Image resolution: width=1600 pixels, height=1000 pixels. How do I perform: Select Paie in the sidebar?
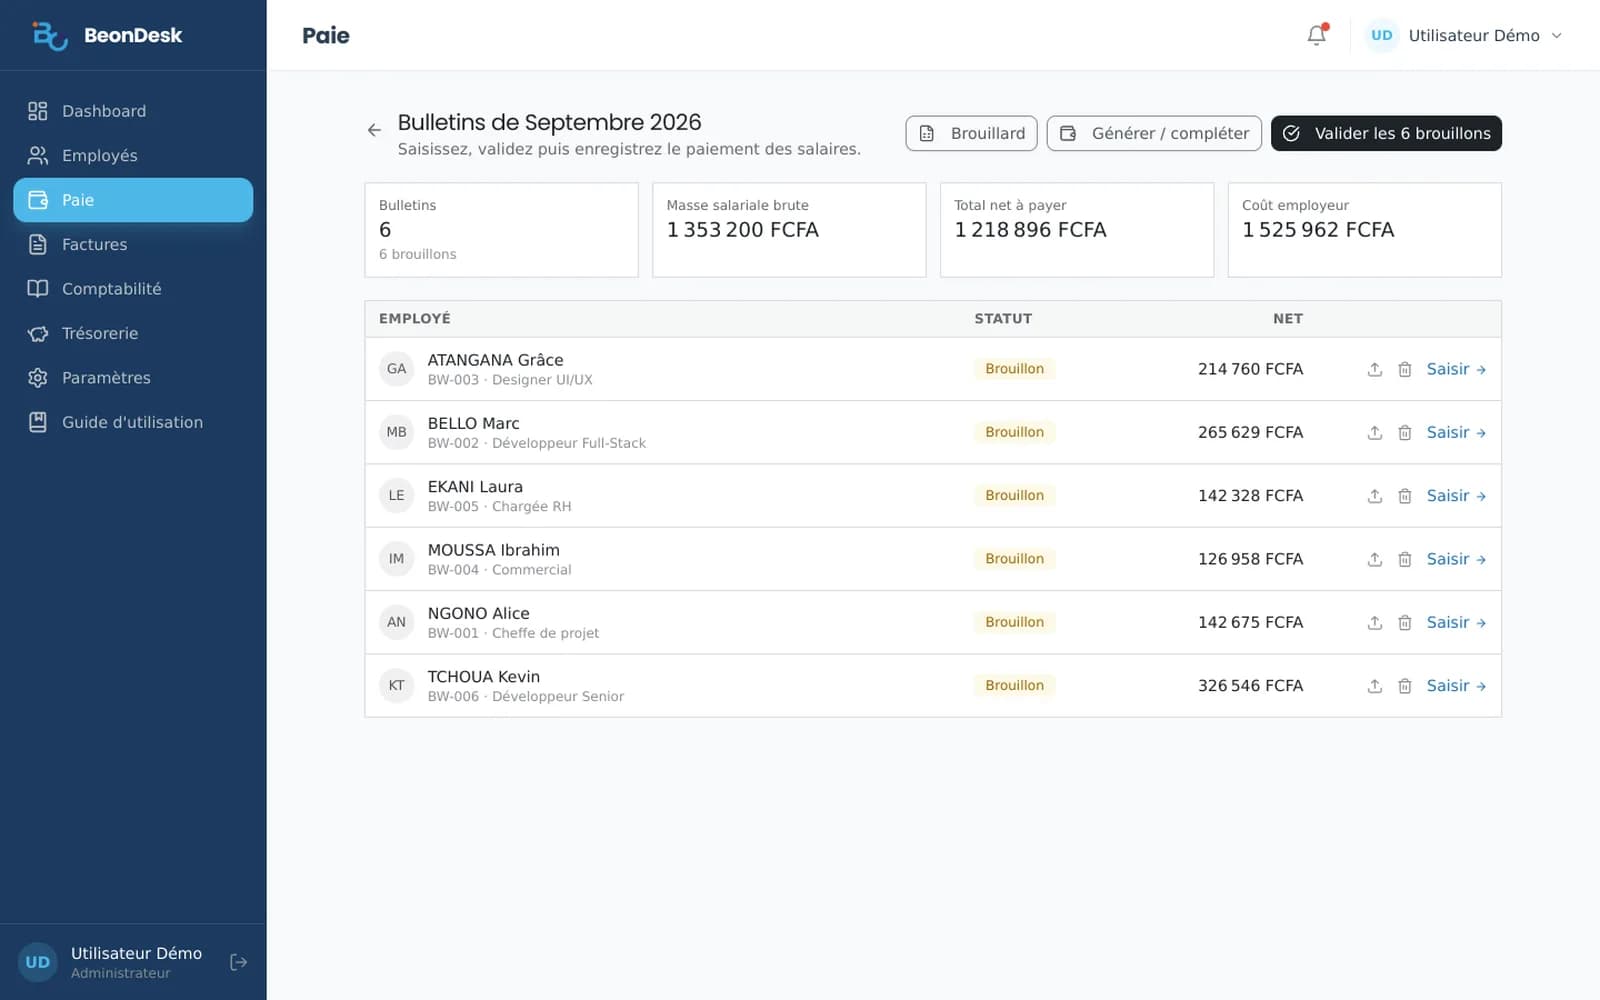point(133,200)
